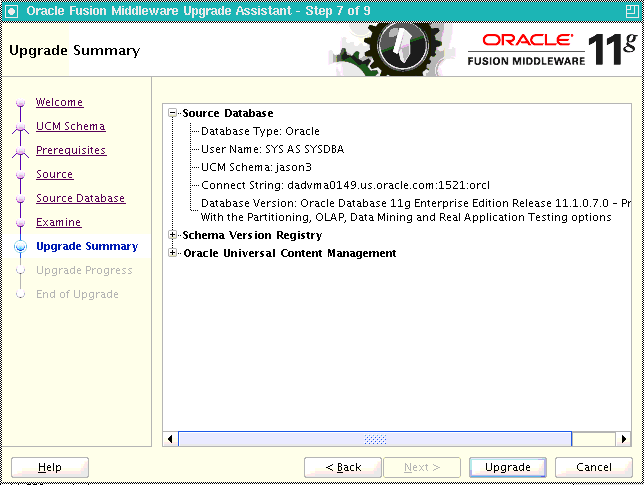Open the UCM Schema step
This screenshot has width=644, height=485.
pyautogui.click(x=71, y=126)
